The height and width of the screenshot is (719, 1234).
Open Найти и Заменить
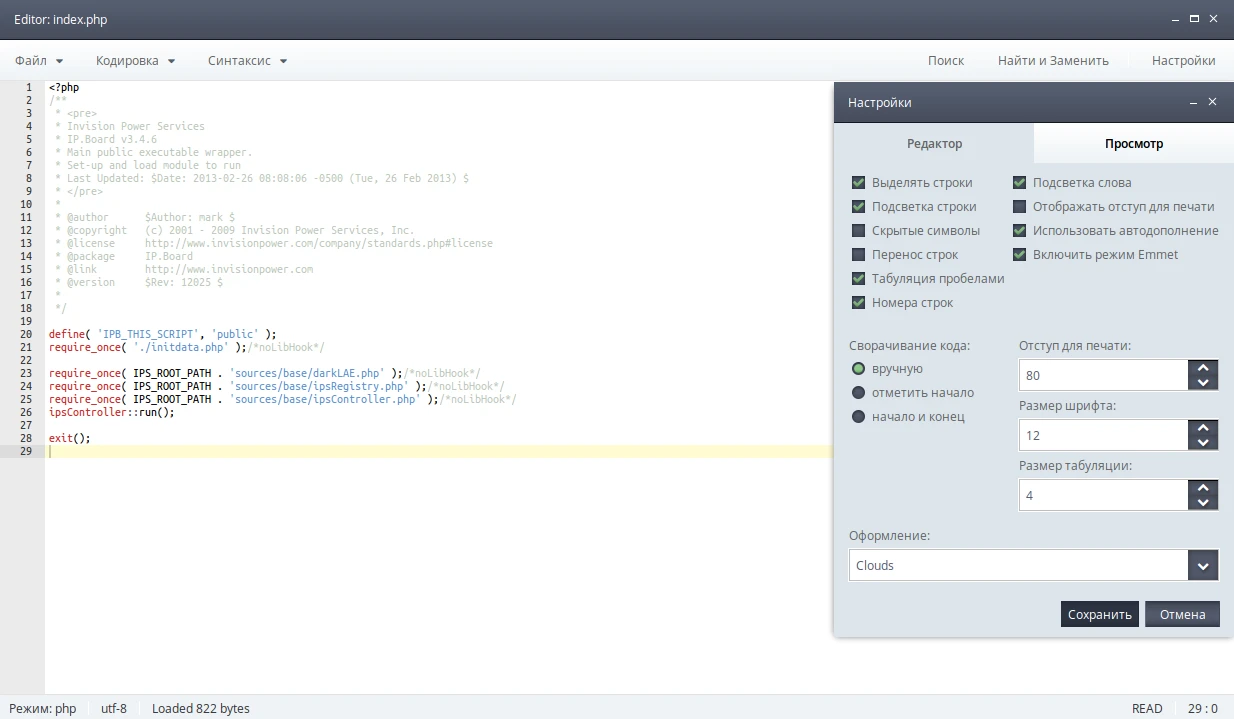coord(1053,61)
